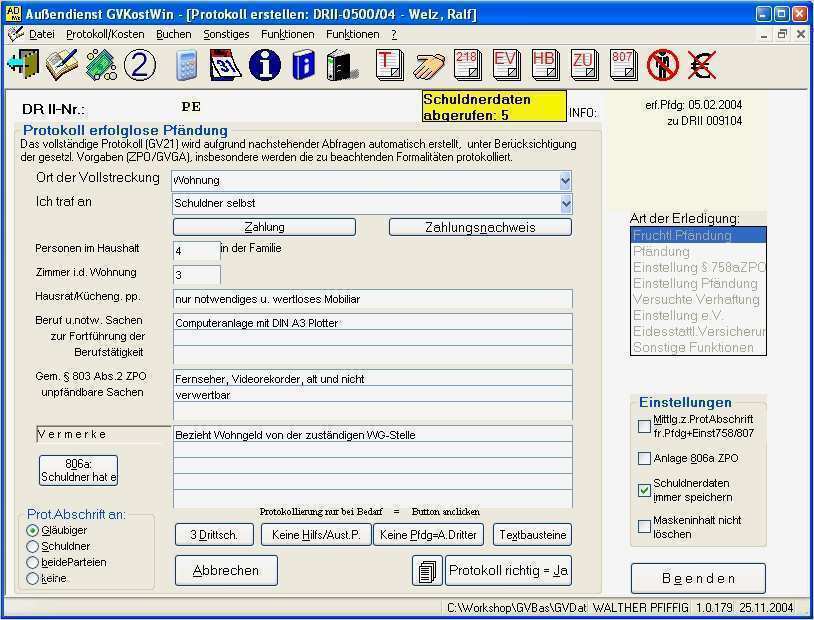Click the exit door toolbar icon

click(x=22, y=66)
